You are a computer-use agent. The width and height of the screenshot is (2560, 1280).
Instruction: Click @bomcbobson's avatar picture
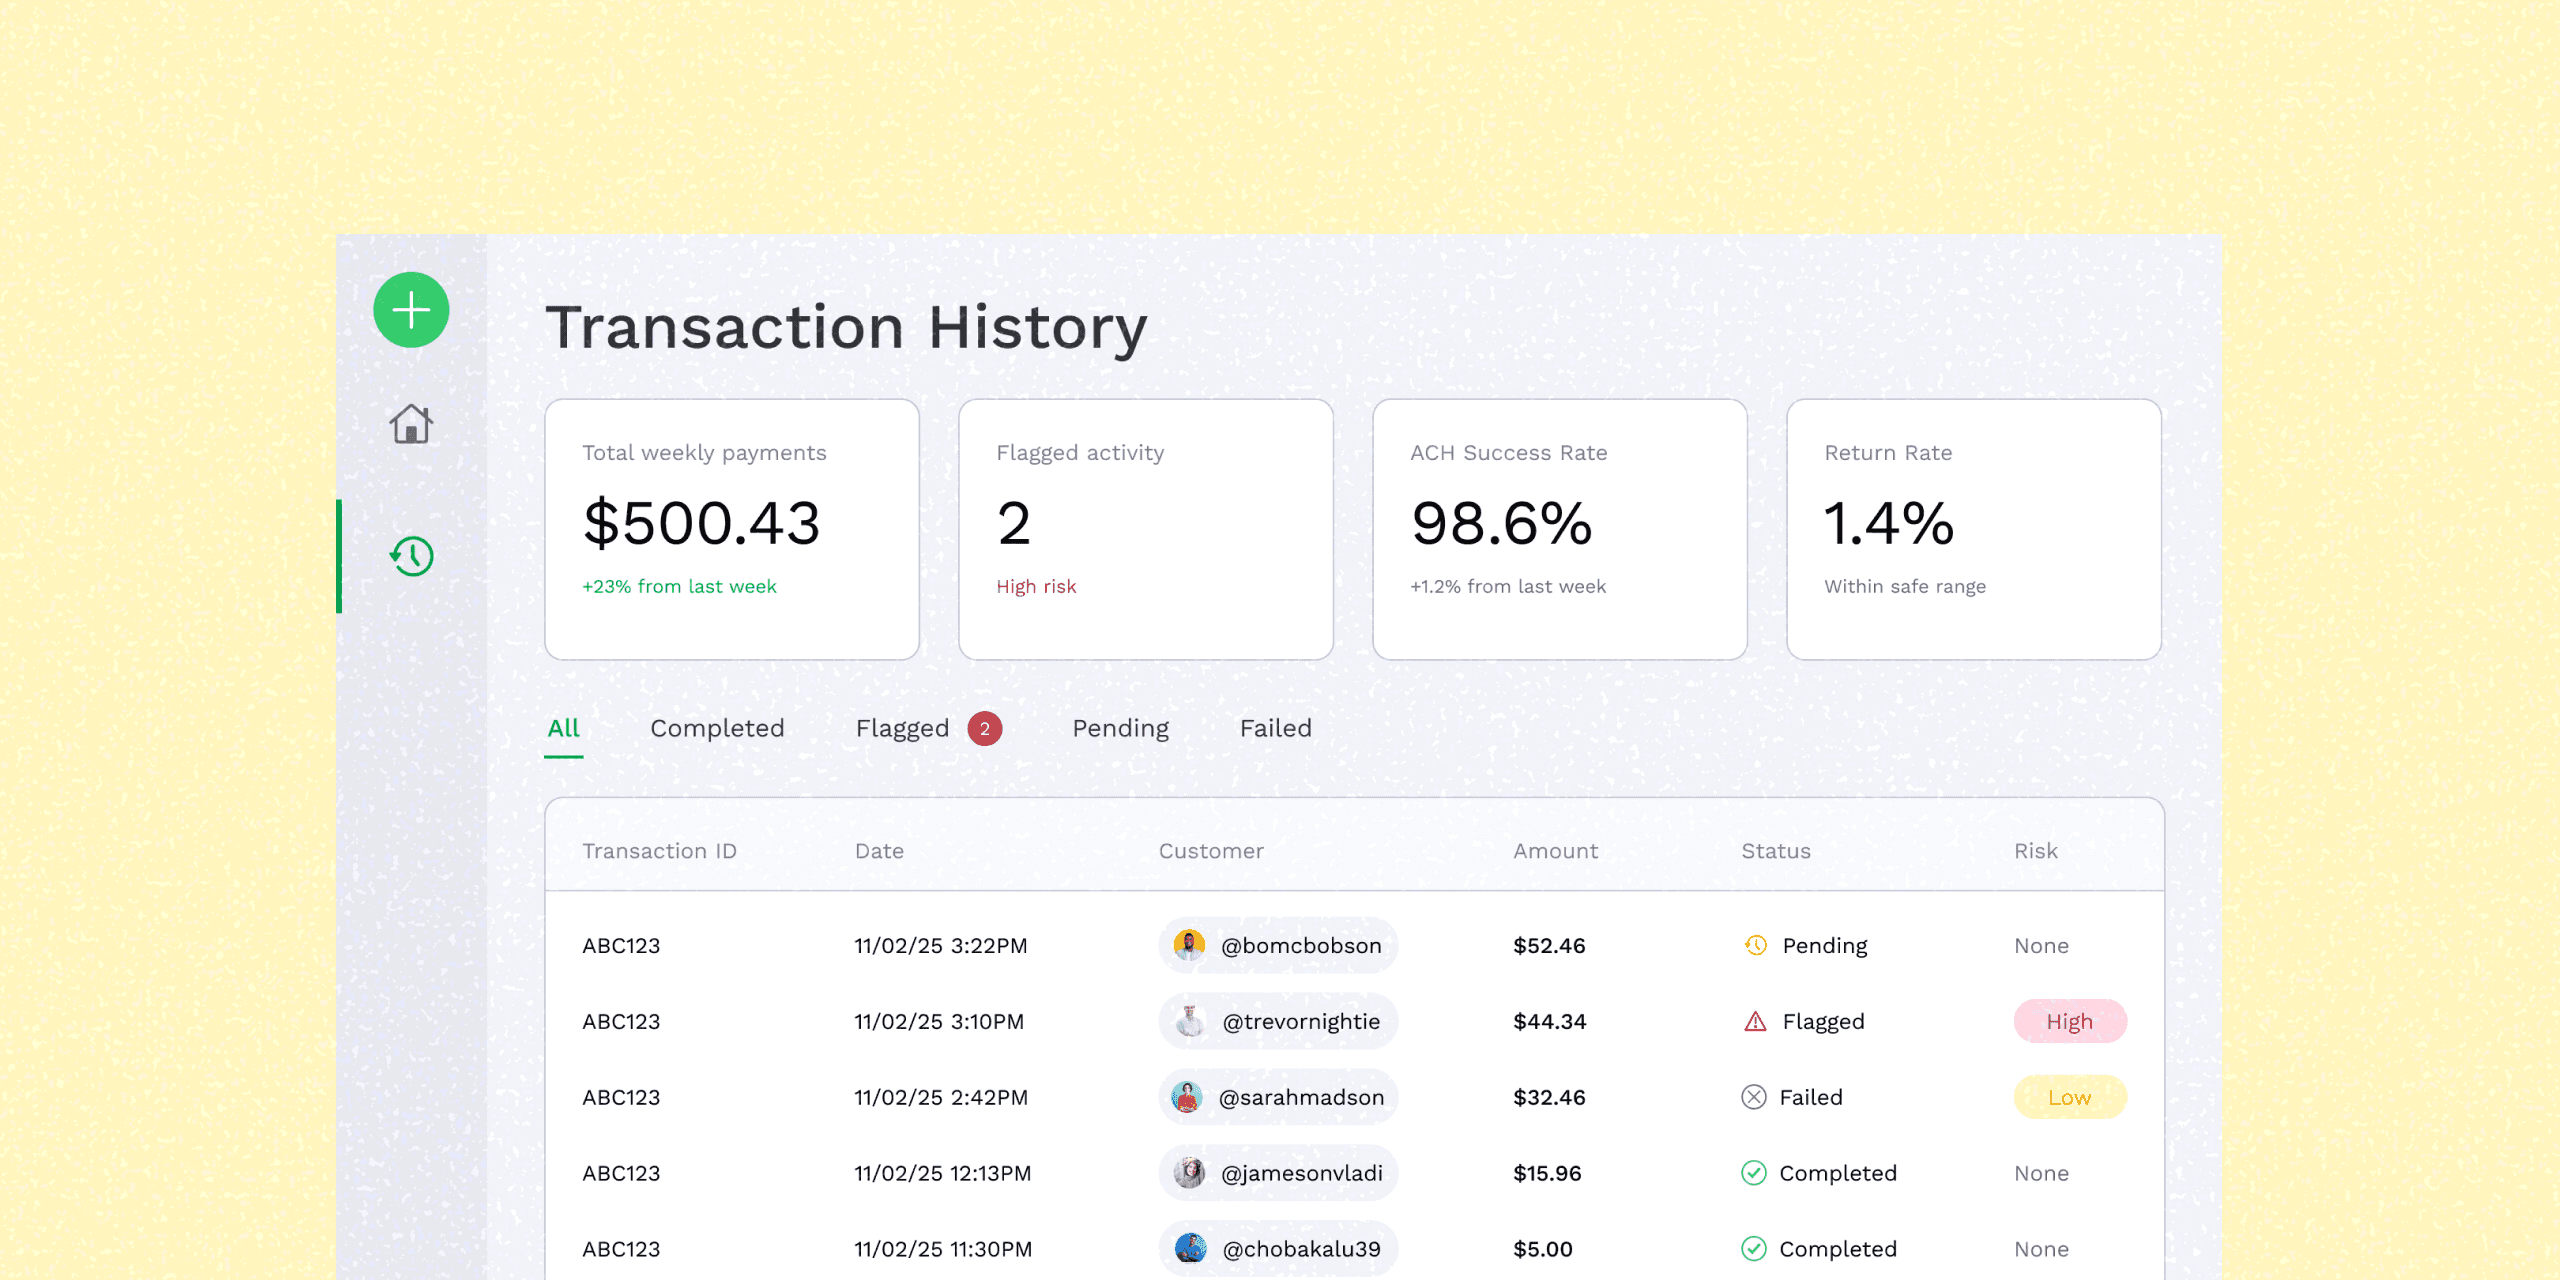tap(1189, 945)
